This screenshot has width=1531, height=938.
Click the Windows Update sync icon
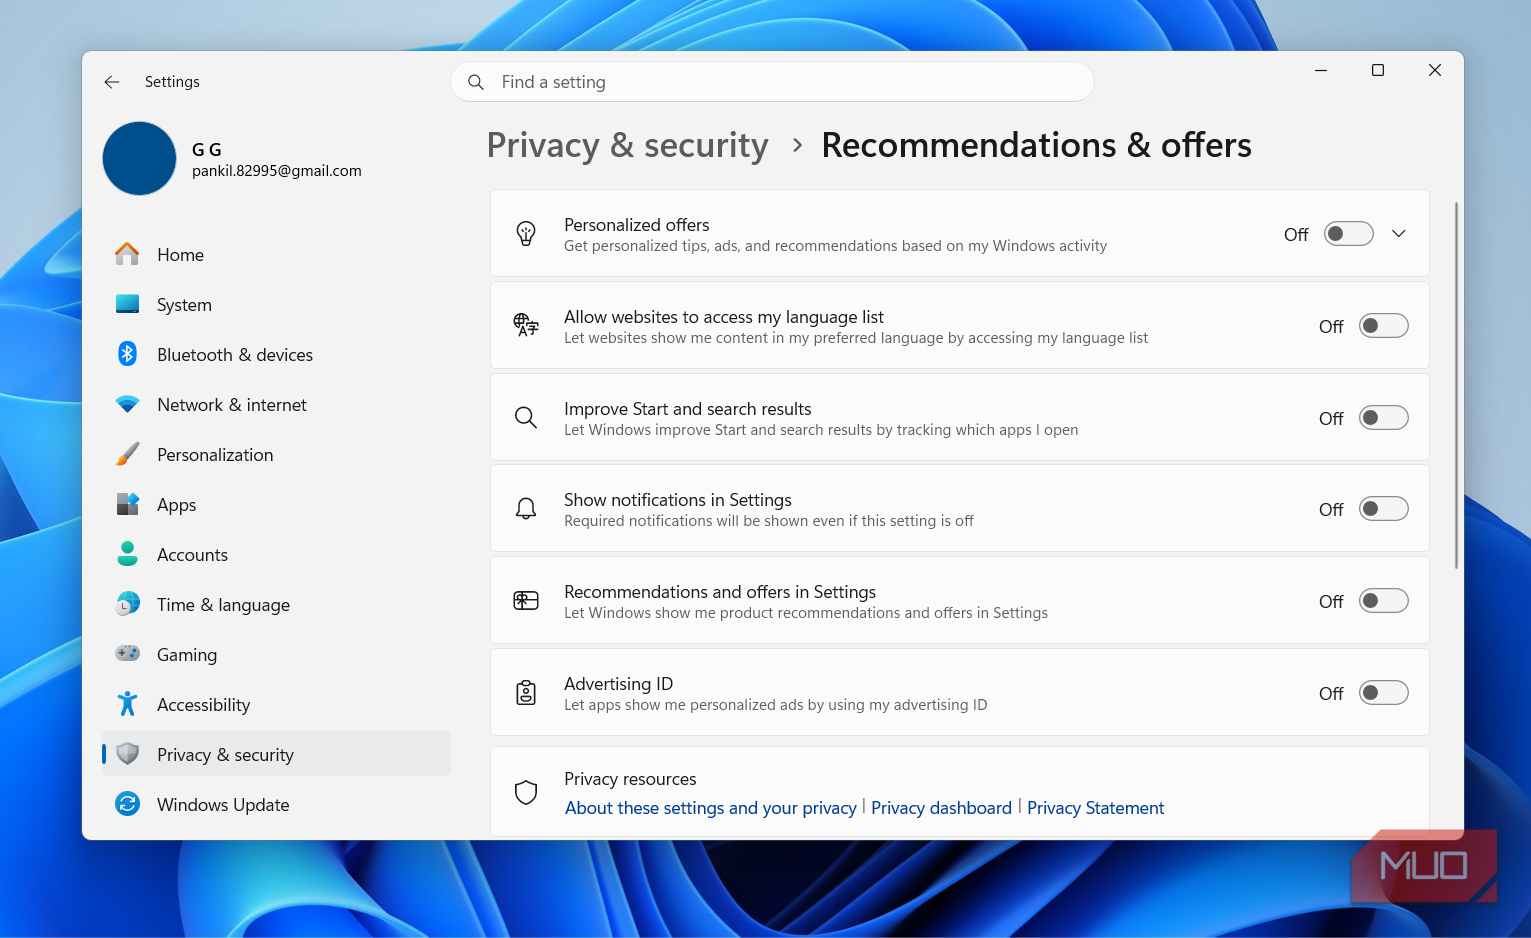pos(127,804)
